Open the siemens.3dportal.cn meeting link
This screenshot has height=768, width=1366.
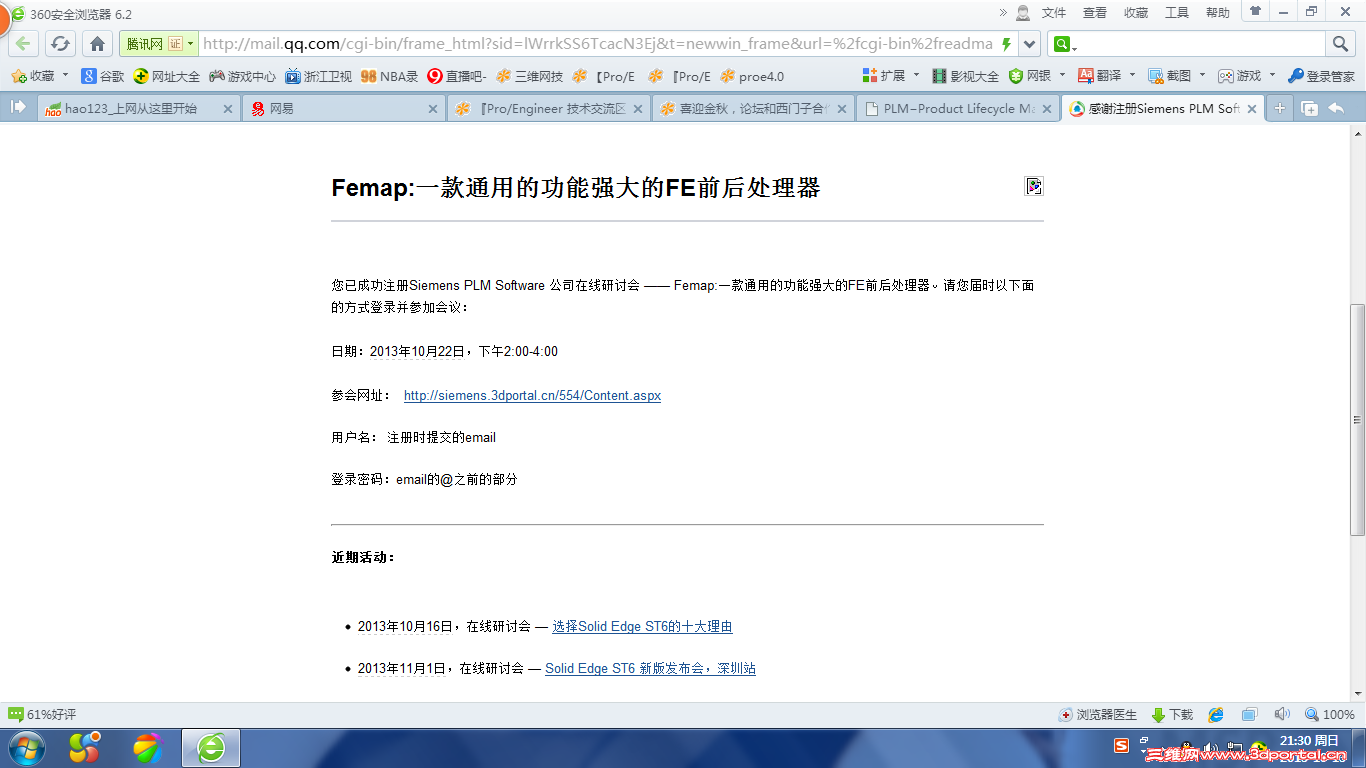click(x=532, y=396)
